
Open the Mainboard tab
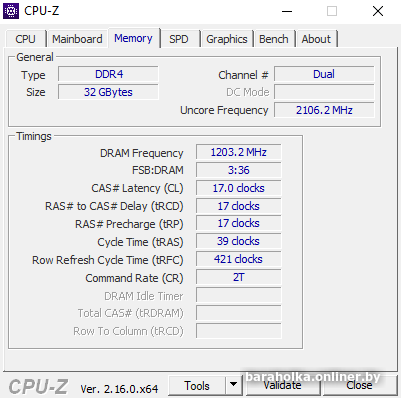tap(77, 39)
